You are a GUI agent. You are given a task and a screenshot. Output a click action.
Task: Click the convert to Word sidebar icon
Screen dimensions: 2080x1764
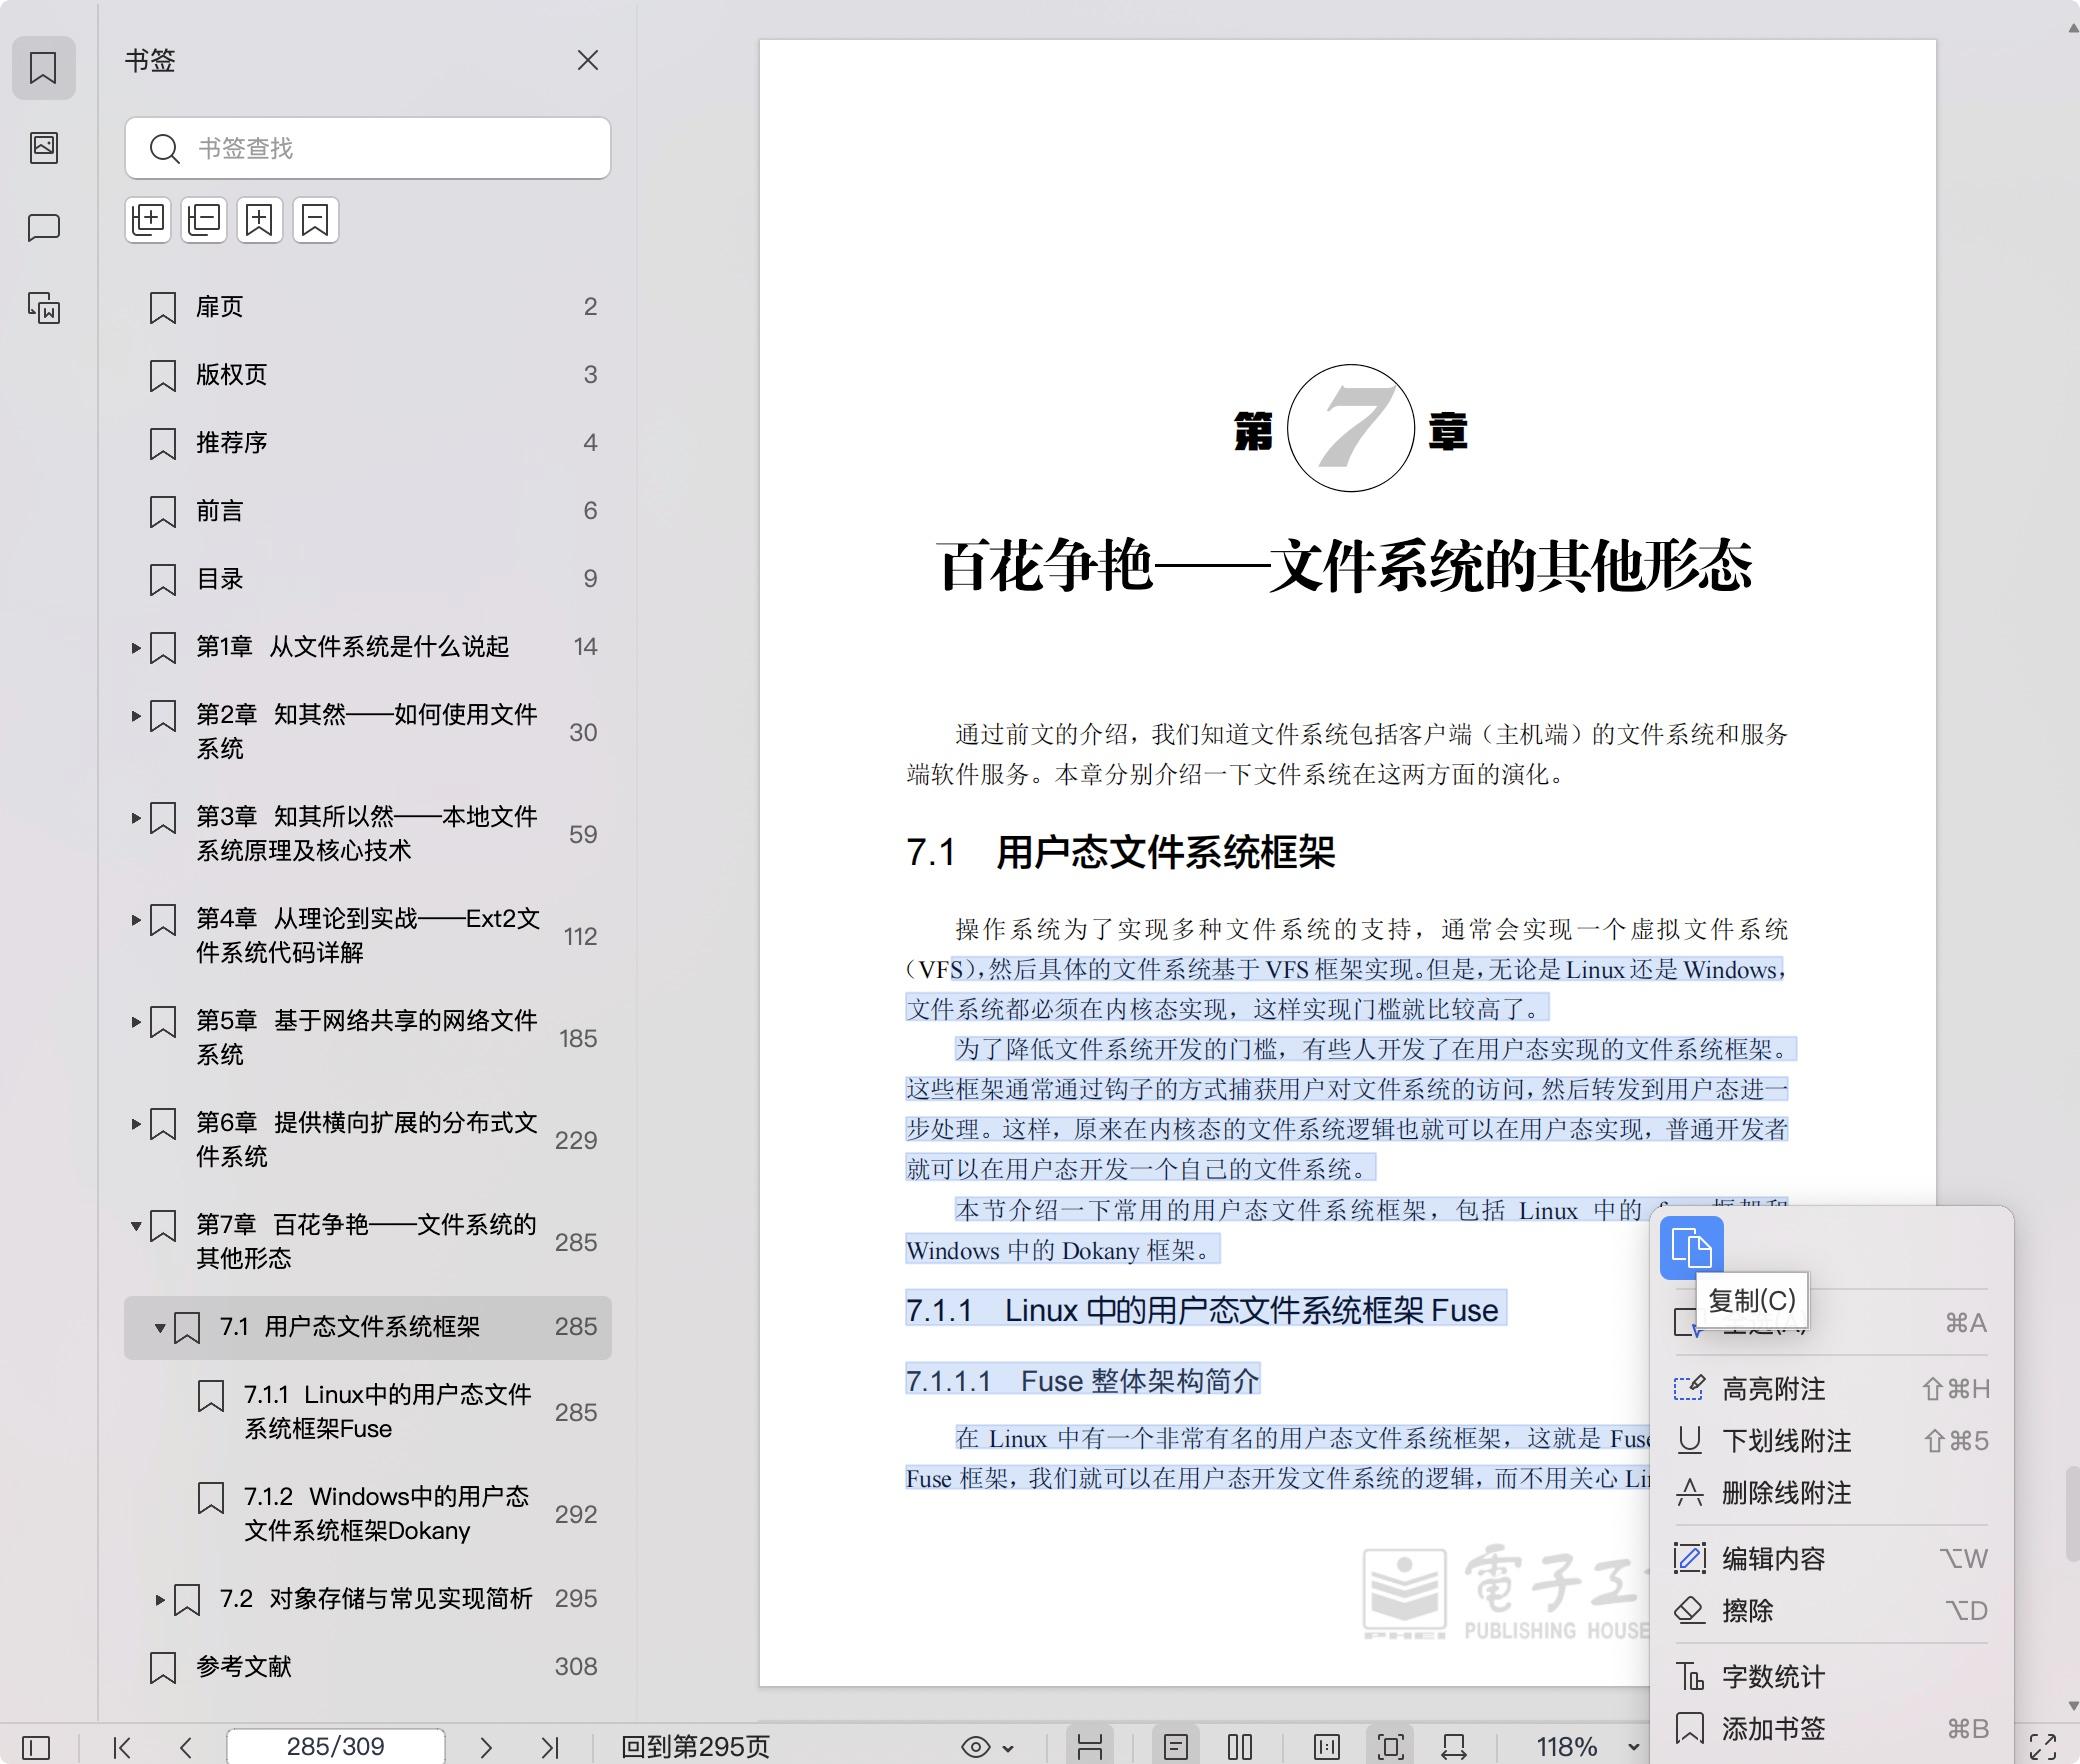pyautogui.click(x=43, y=308)
